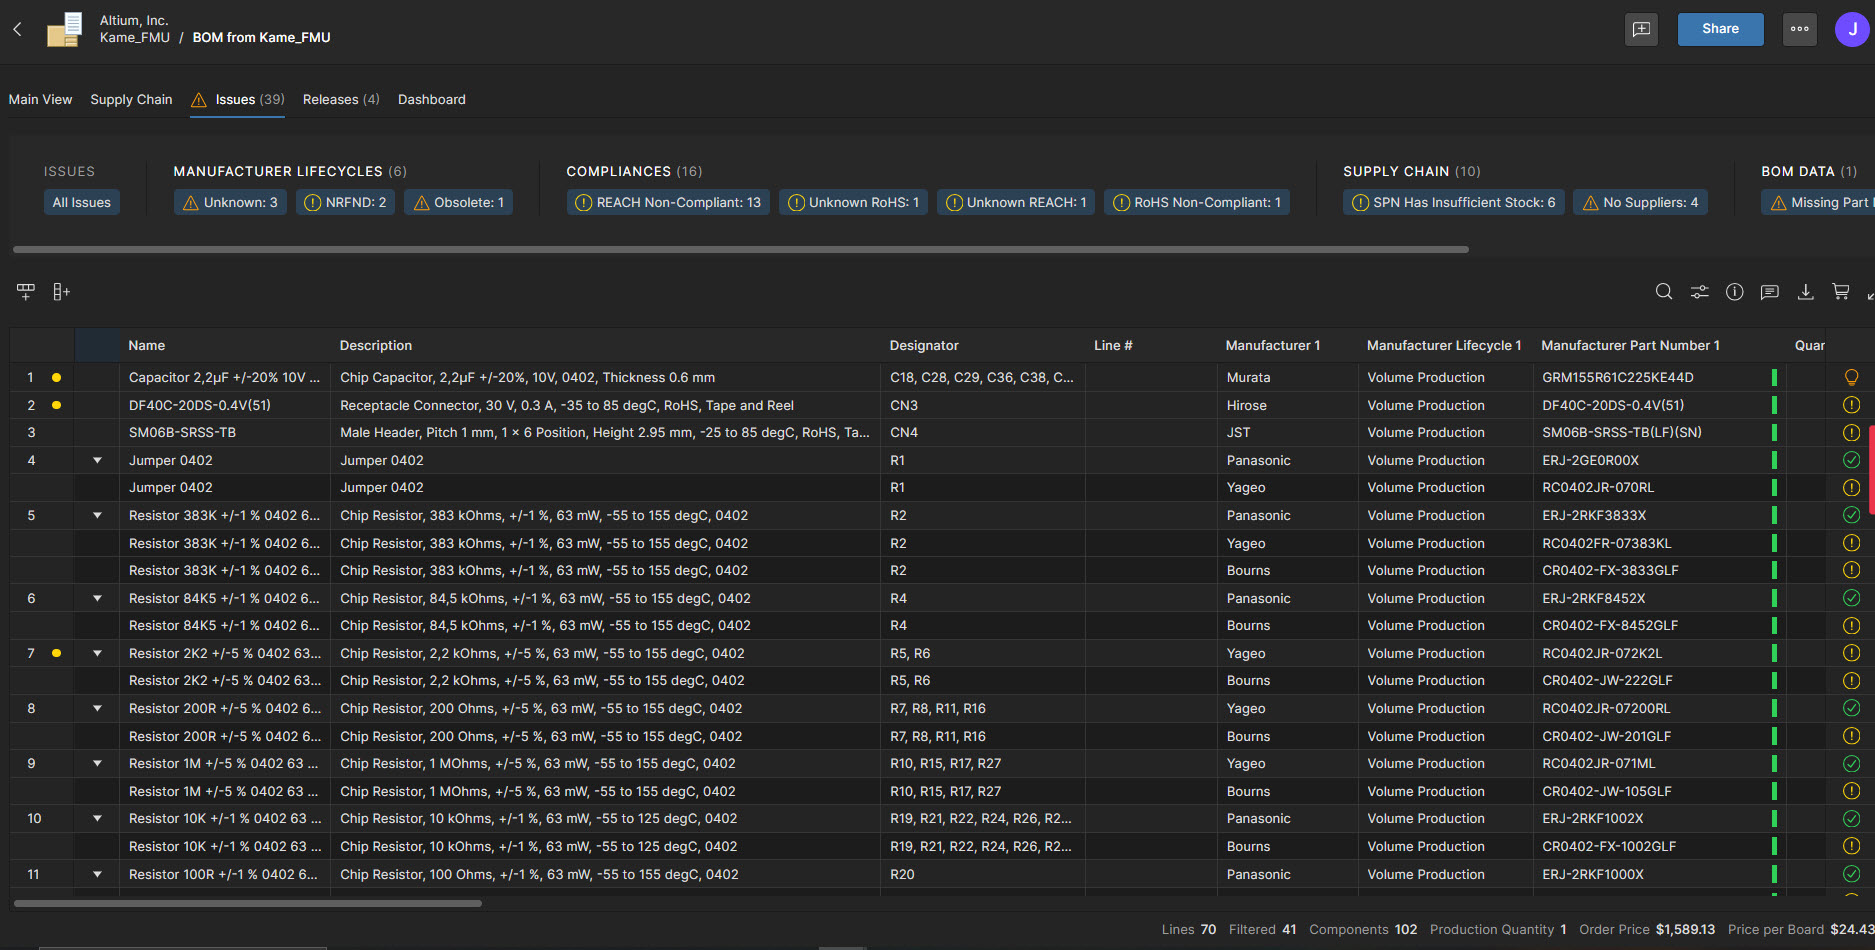Click the info circle toolbar icon
The width and height of the screenshot is (1875, 950).
pyautogui.click(x=1734, y=291)
